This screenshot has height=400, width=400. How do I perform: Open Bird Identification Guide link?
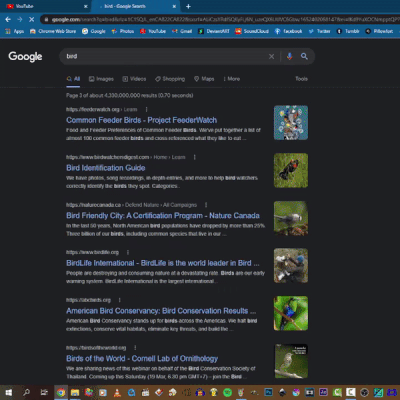[106, 168]
